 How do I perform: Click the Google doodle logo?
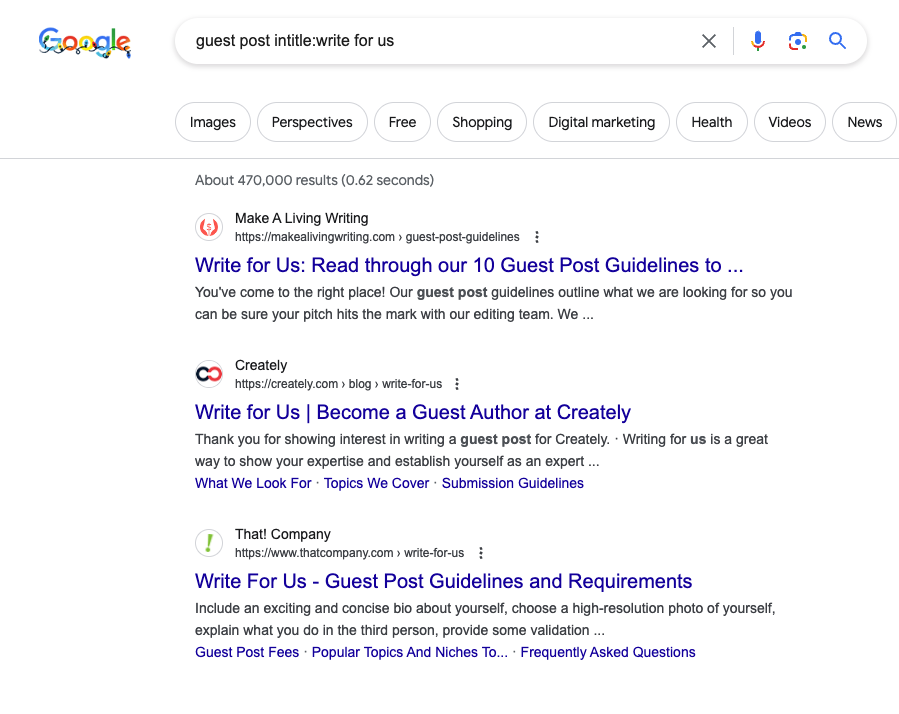tap(85, 42)
